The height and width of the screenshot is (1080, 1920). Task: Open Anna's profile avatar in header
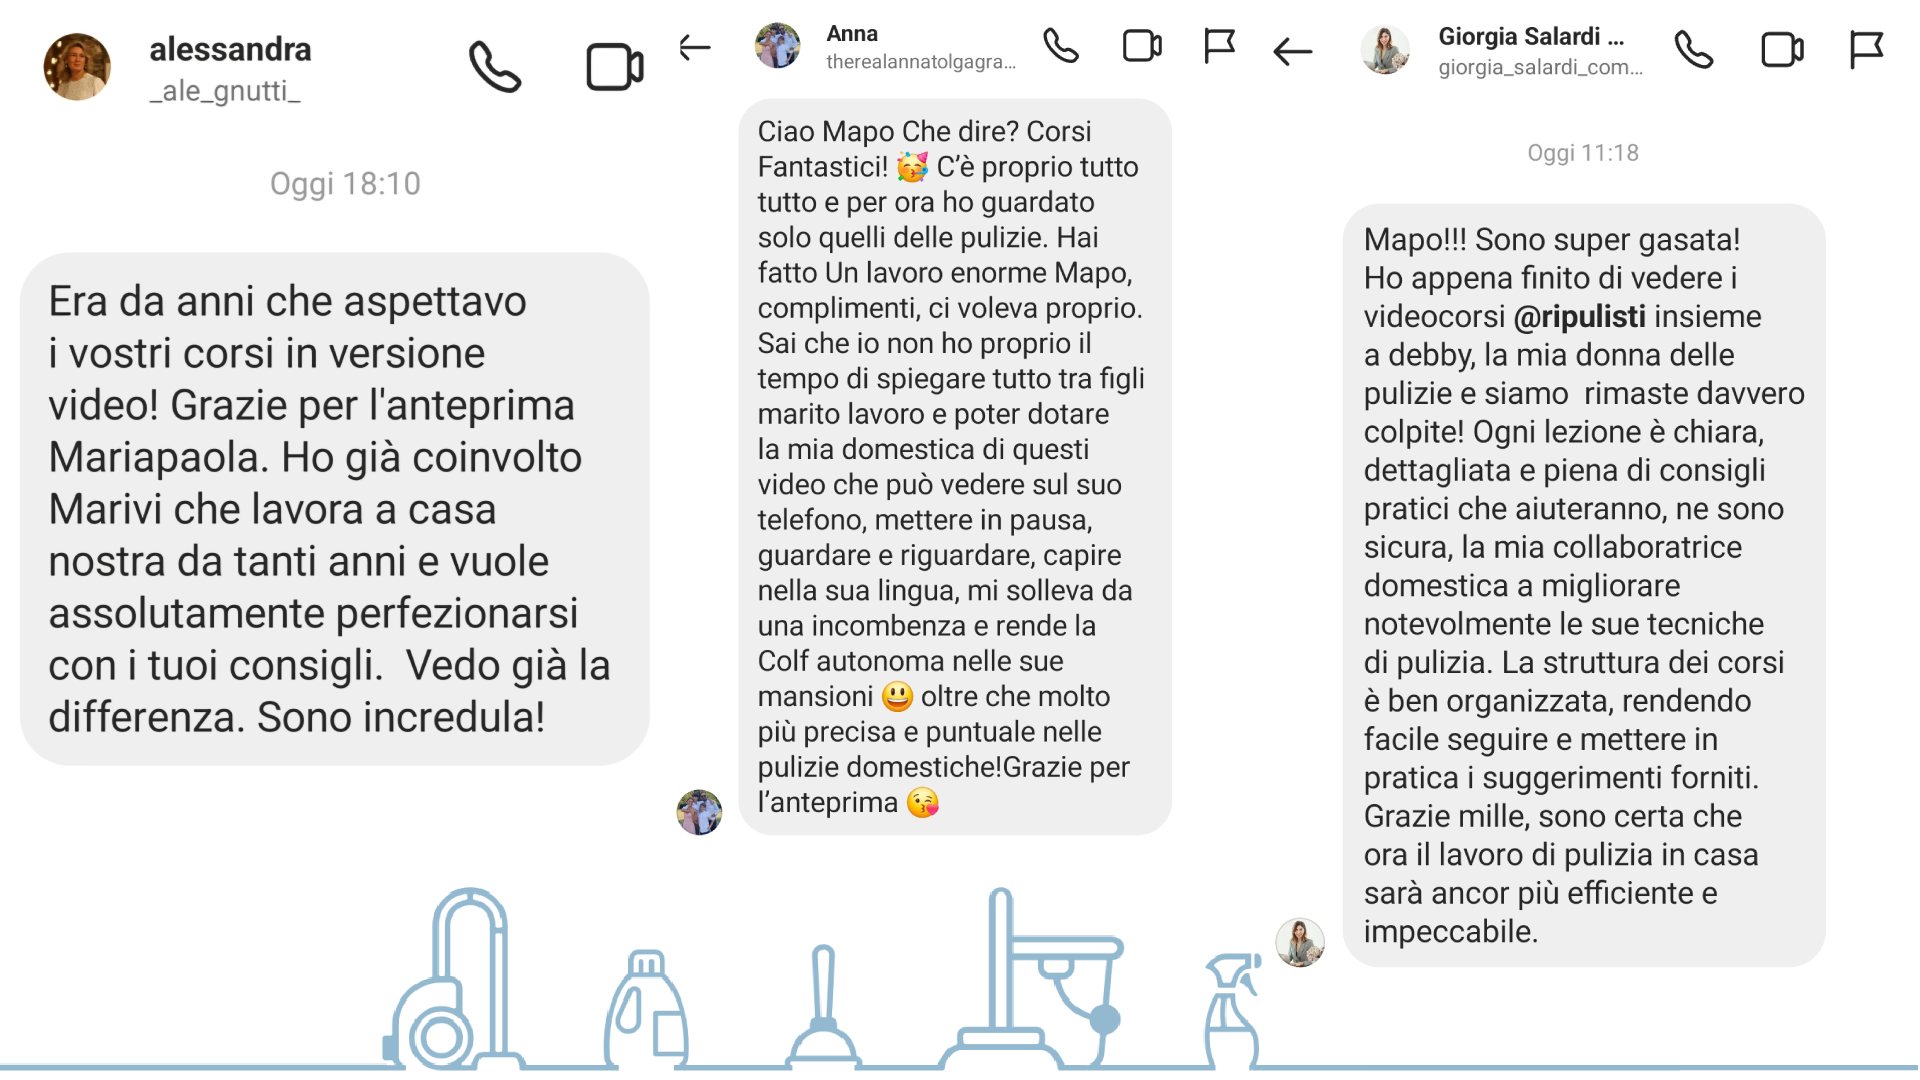tap(777, 46)
